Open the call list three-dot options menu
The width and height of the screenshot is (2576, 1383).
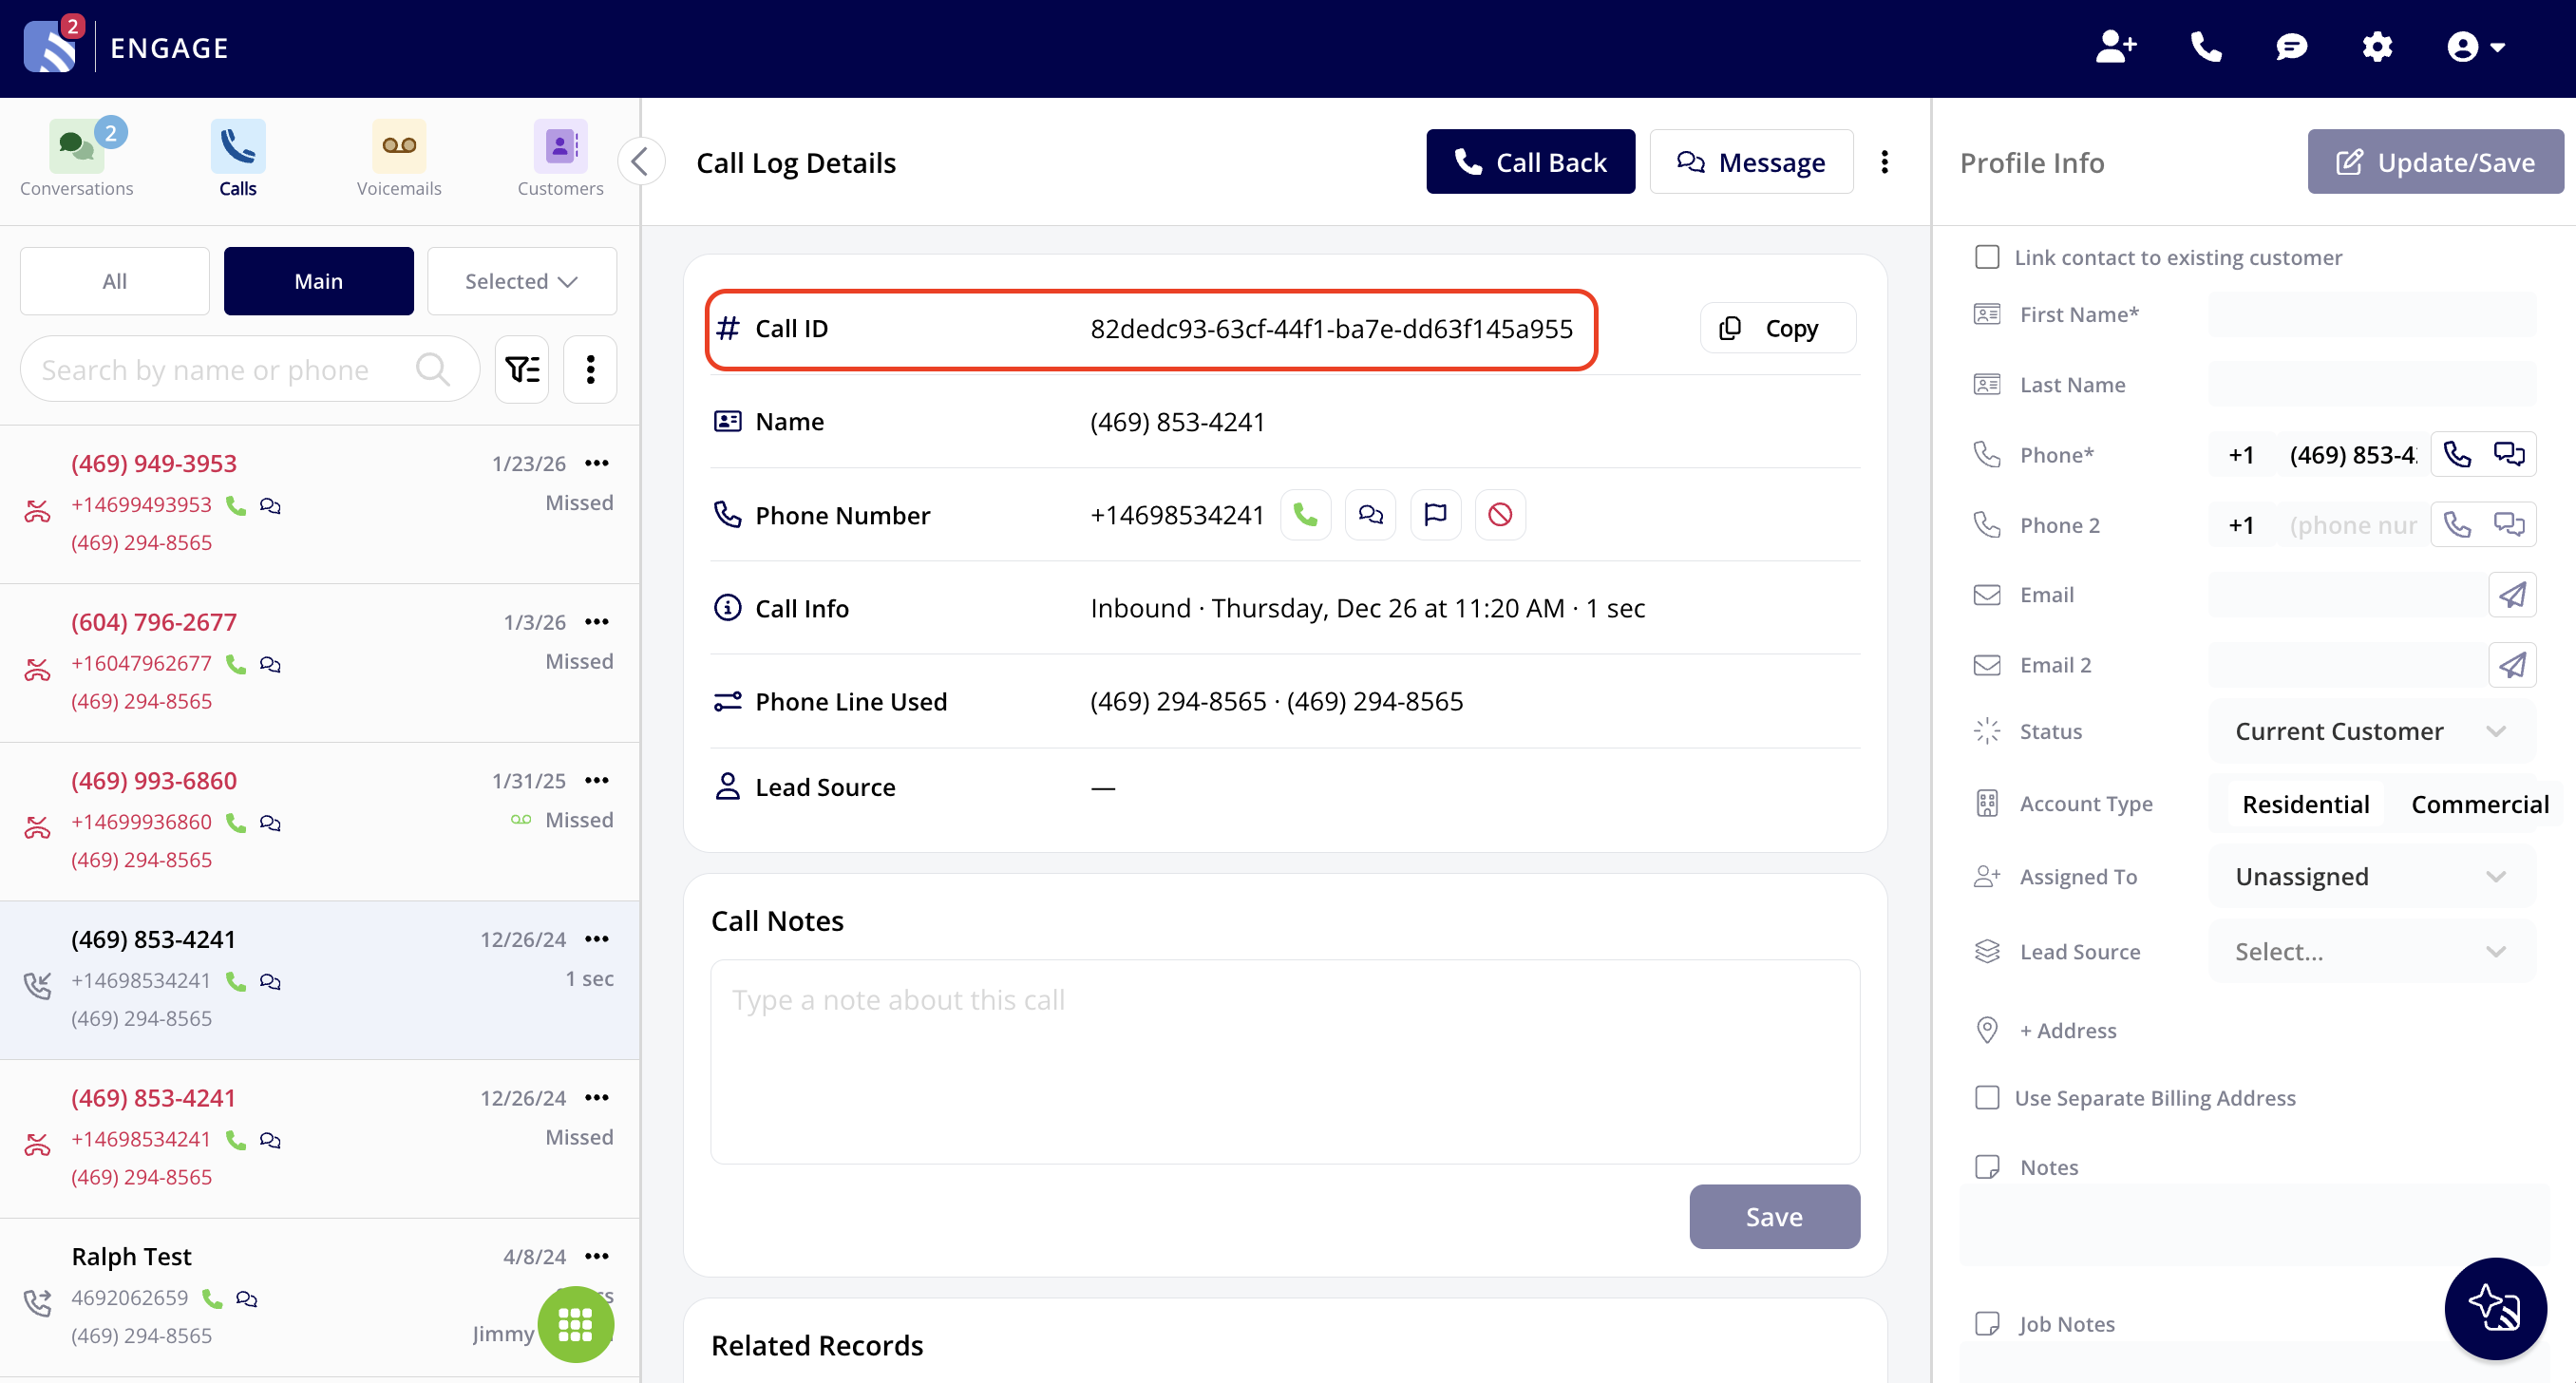(x=590, y=369)
